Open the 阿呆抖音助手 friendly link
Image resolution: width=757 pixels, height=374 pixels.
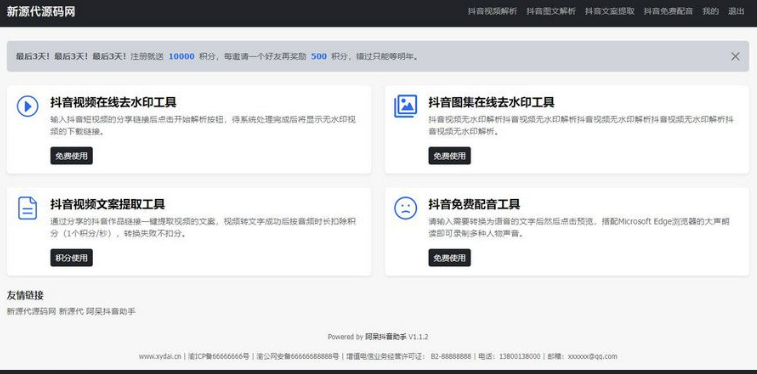click(111, 312)
